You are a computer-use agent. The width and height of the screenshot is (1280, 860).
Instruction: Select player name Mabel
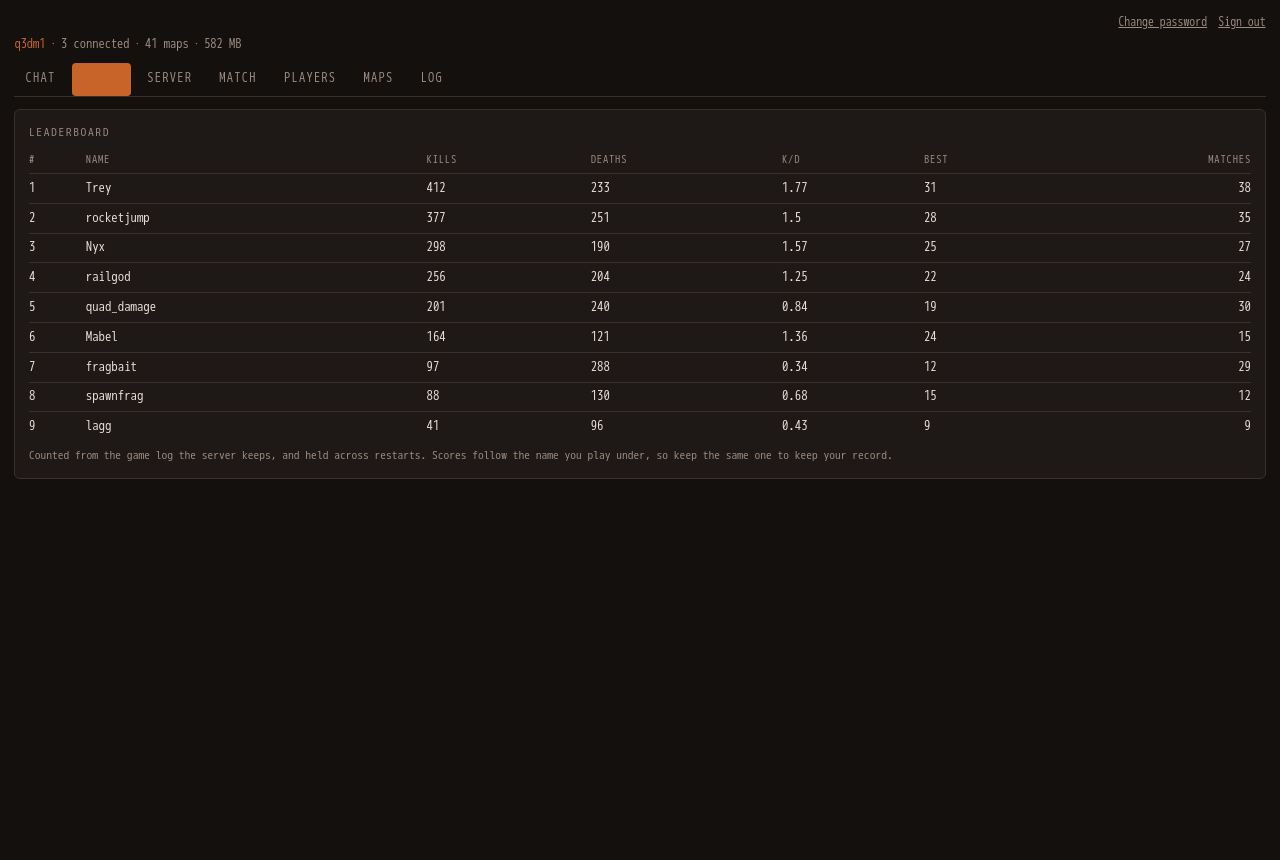[102, 337]
